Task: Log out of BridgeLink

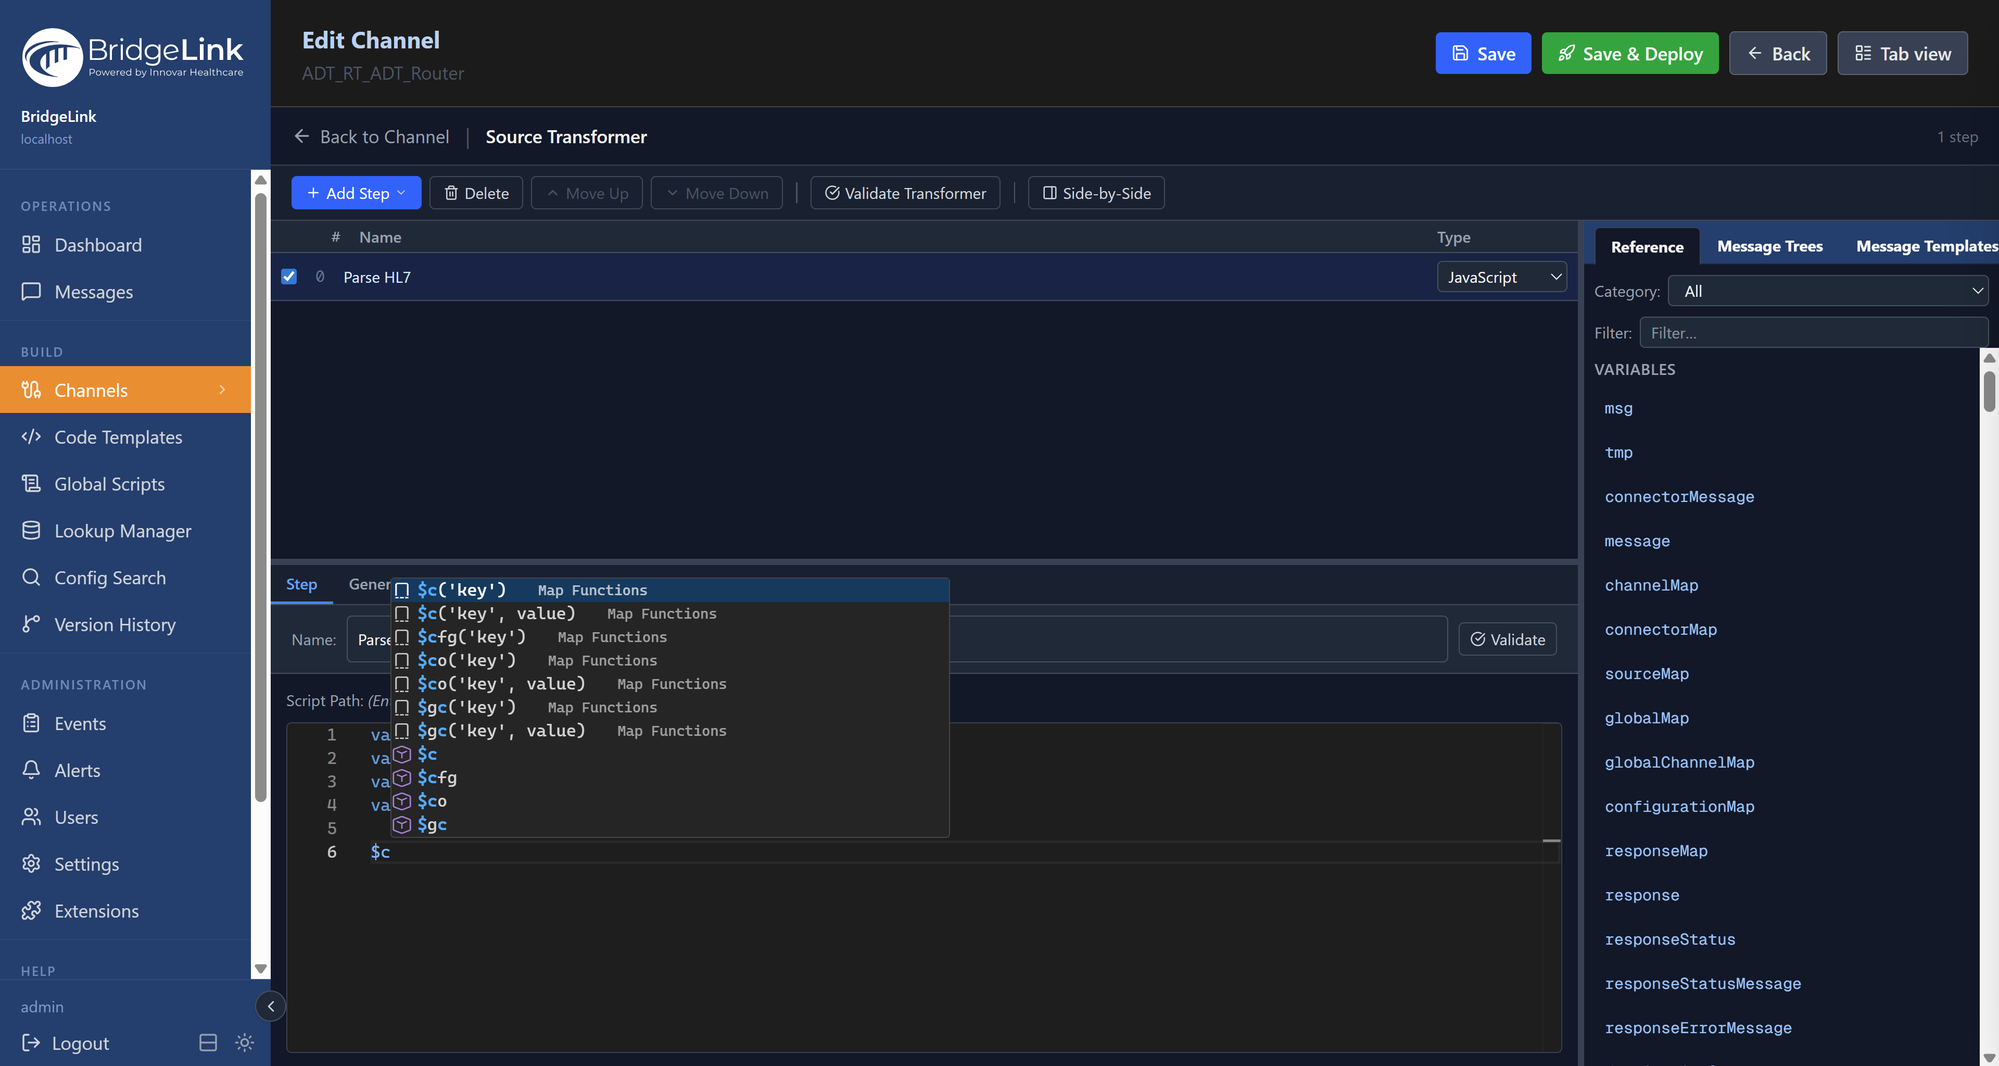Action: tap(66, 1043)
